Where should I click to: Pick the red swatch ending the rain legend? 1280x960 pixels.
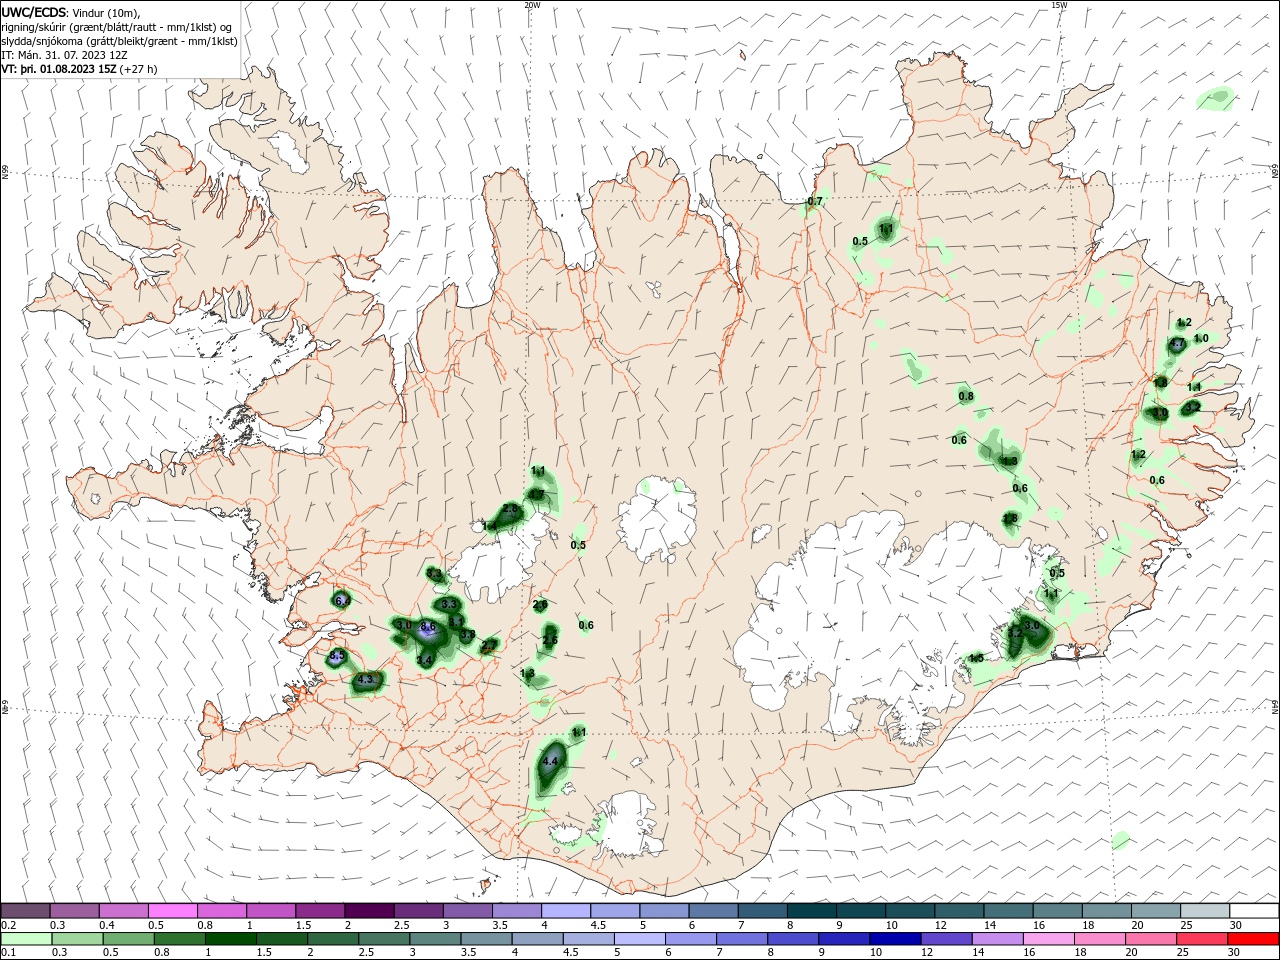coord(1254,939)
